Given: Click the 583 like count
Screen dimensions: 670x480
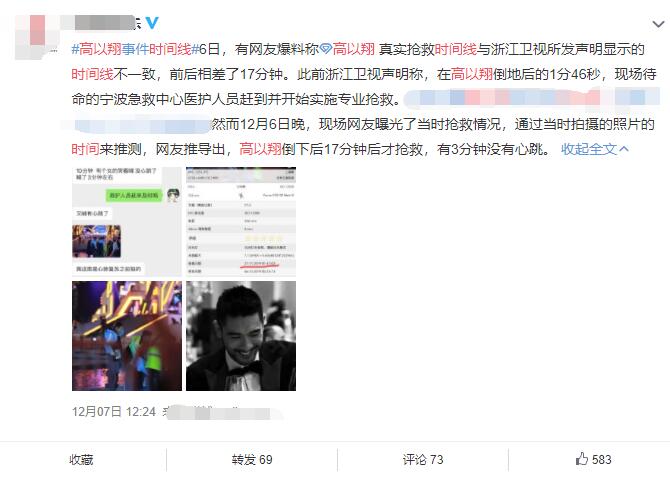Looking at the screenshot, I should (602, 460).
